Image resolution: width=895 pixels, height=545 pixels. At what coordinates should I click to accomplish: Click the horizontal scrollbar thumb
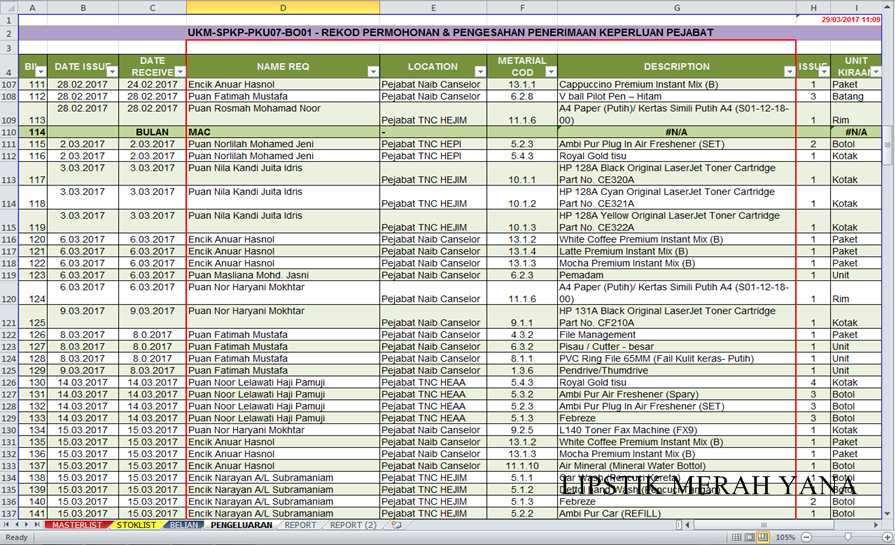764,524
